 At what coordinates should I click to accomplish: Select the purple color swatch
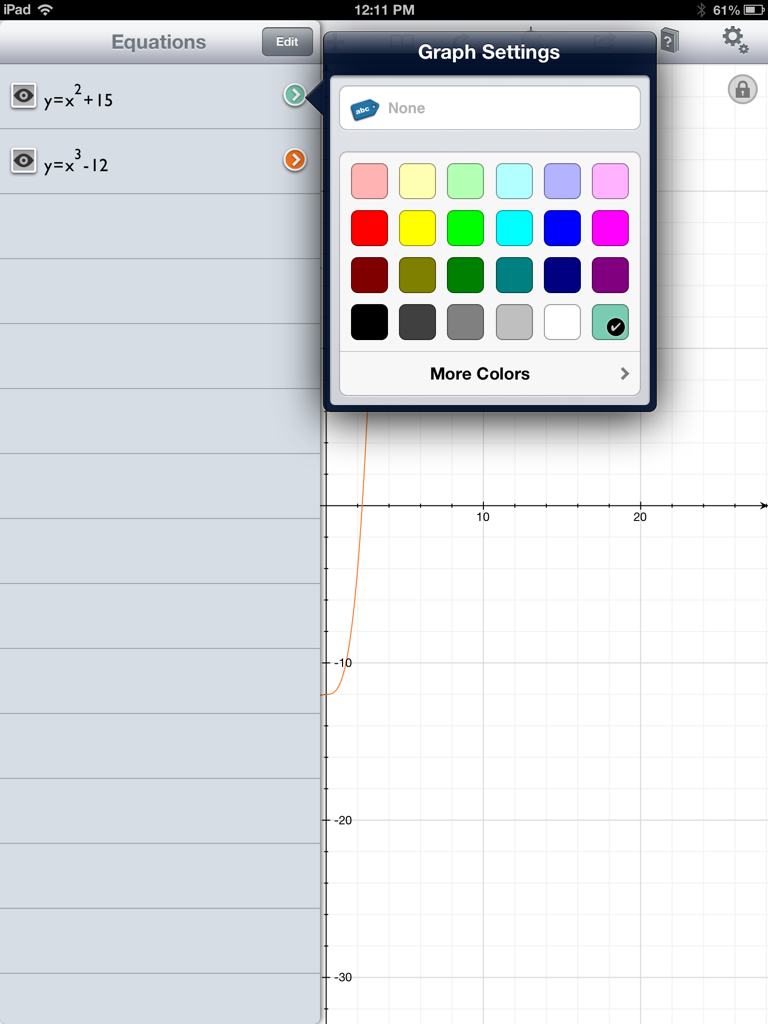coord(611,275)
